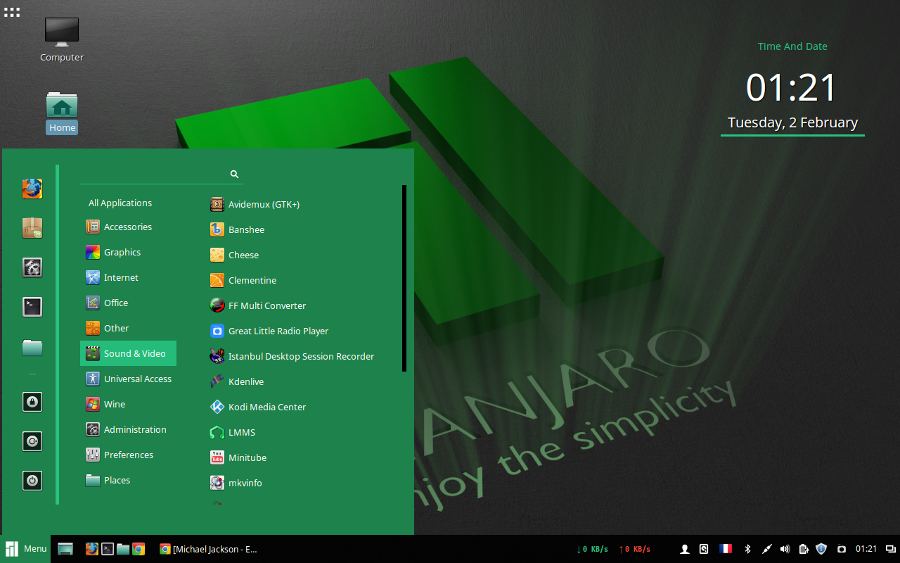Screen dimensions: 900x563
Task: Click the Quit power icon in menu
Action: (32, 481)
